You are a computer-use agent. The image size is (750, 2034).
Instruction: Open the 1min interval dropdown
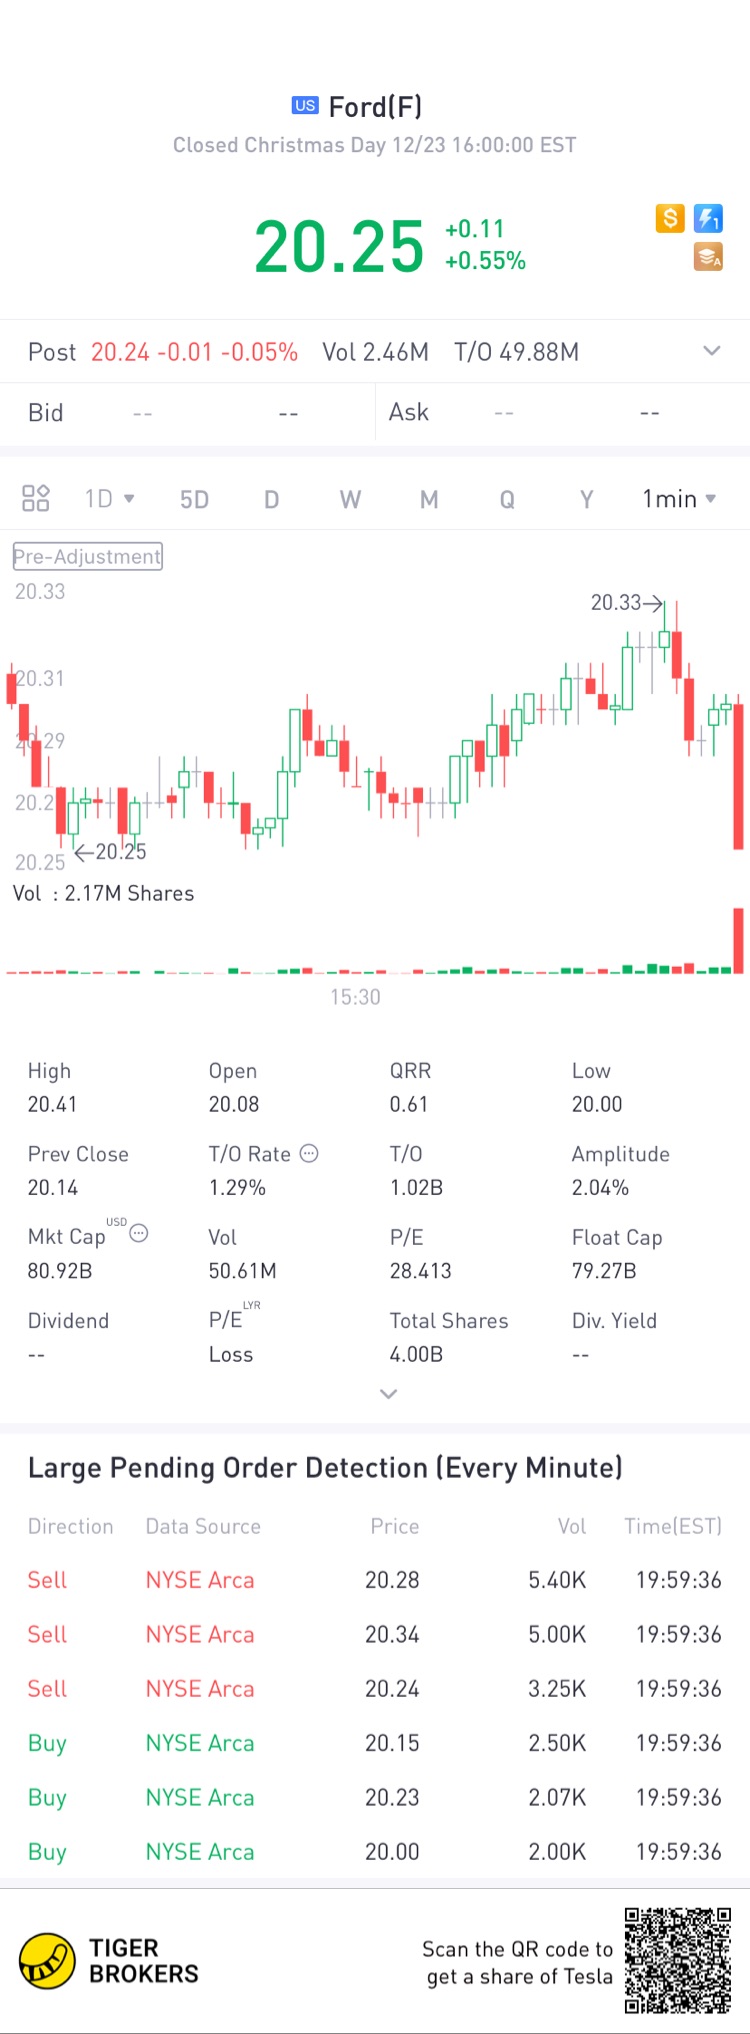(679, 498)
